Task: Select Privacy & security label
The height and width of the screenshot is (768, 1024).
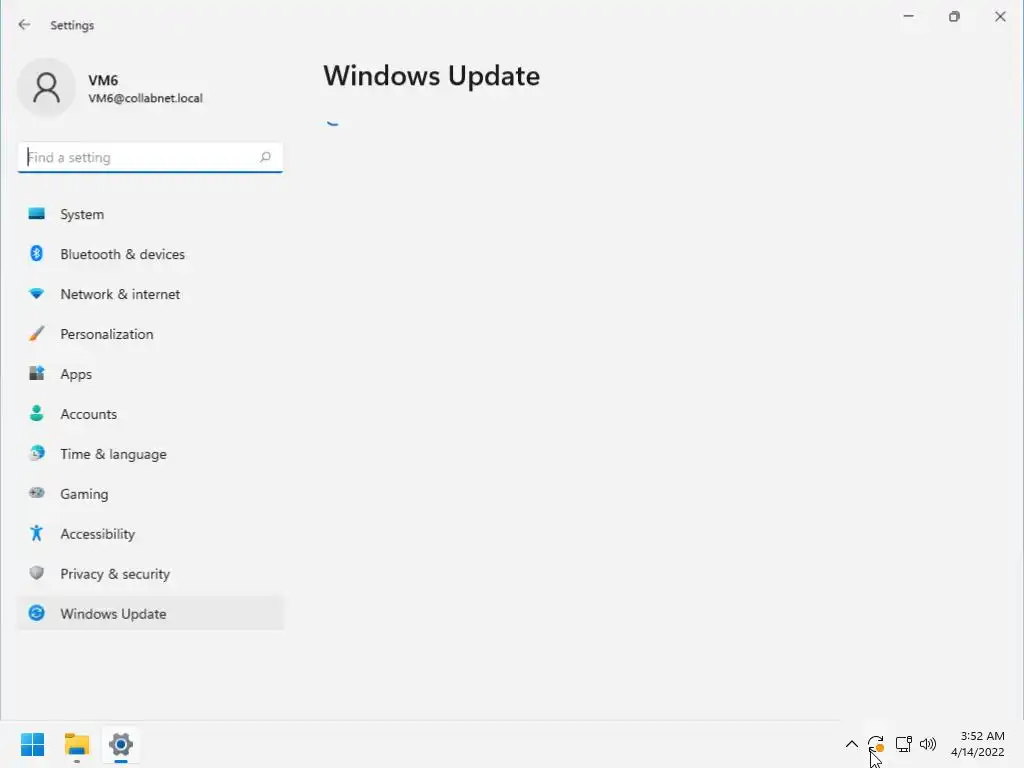Action: [115, 574]
